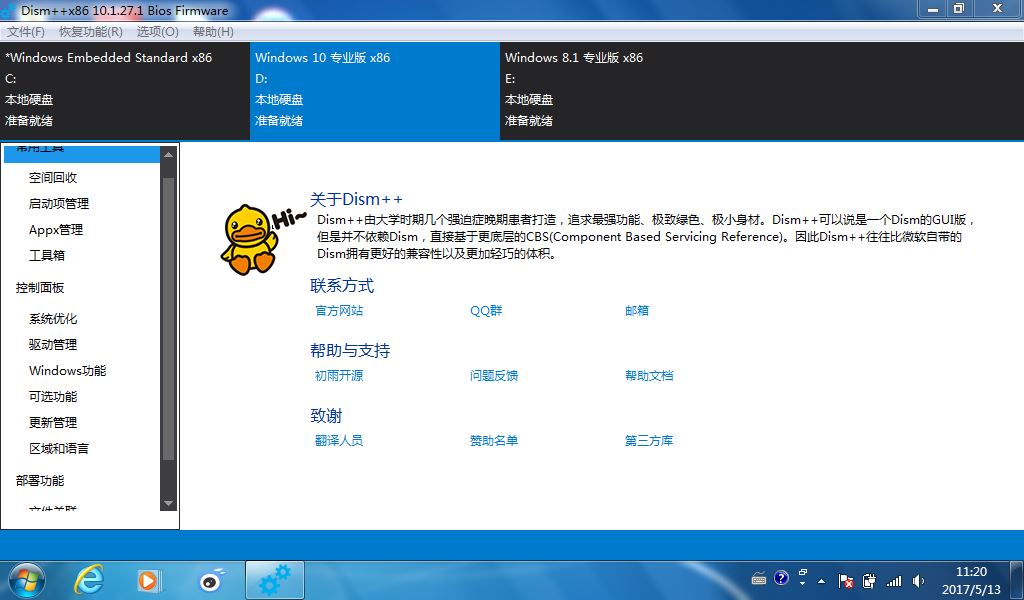Show hidden tray icons arrow
The height and width of the screenshot is (600, 1024).
(822, 581)
